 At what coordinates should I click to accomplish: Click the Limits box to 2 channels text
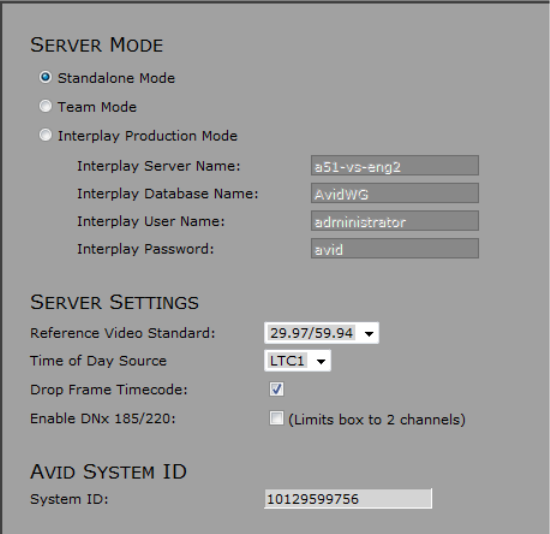click(x=377, y=420)
